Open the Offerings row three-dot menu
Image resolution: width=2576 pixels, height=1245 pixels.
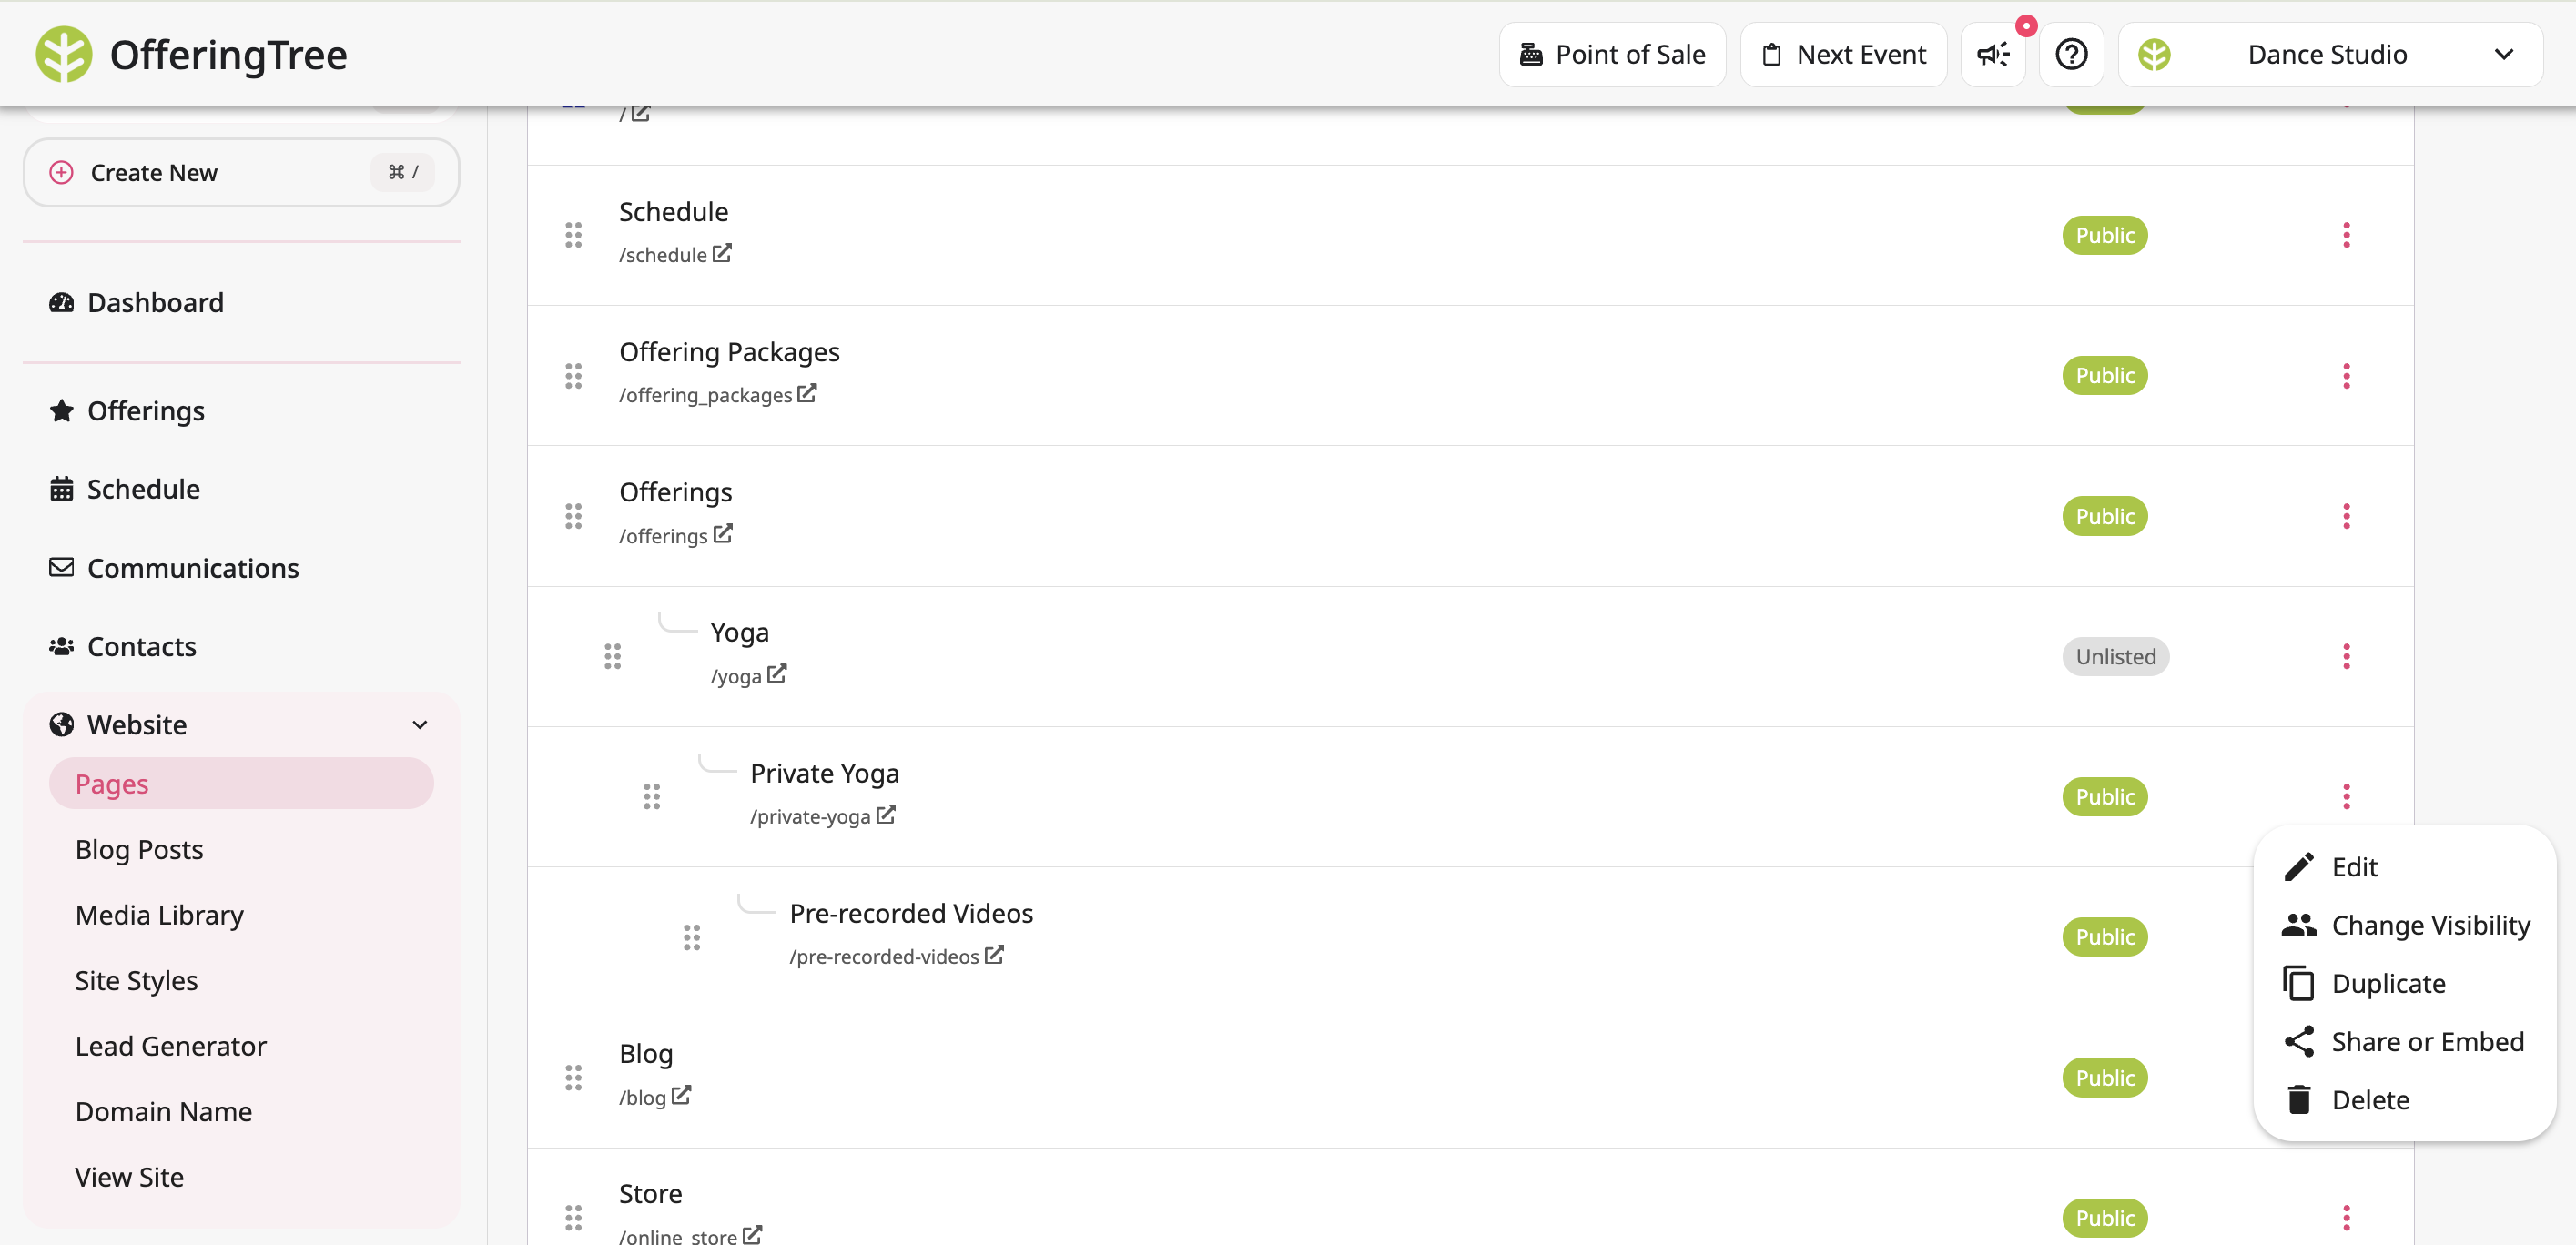point(2346,516)
